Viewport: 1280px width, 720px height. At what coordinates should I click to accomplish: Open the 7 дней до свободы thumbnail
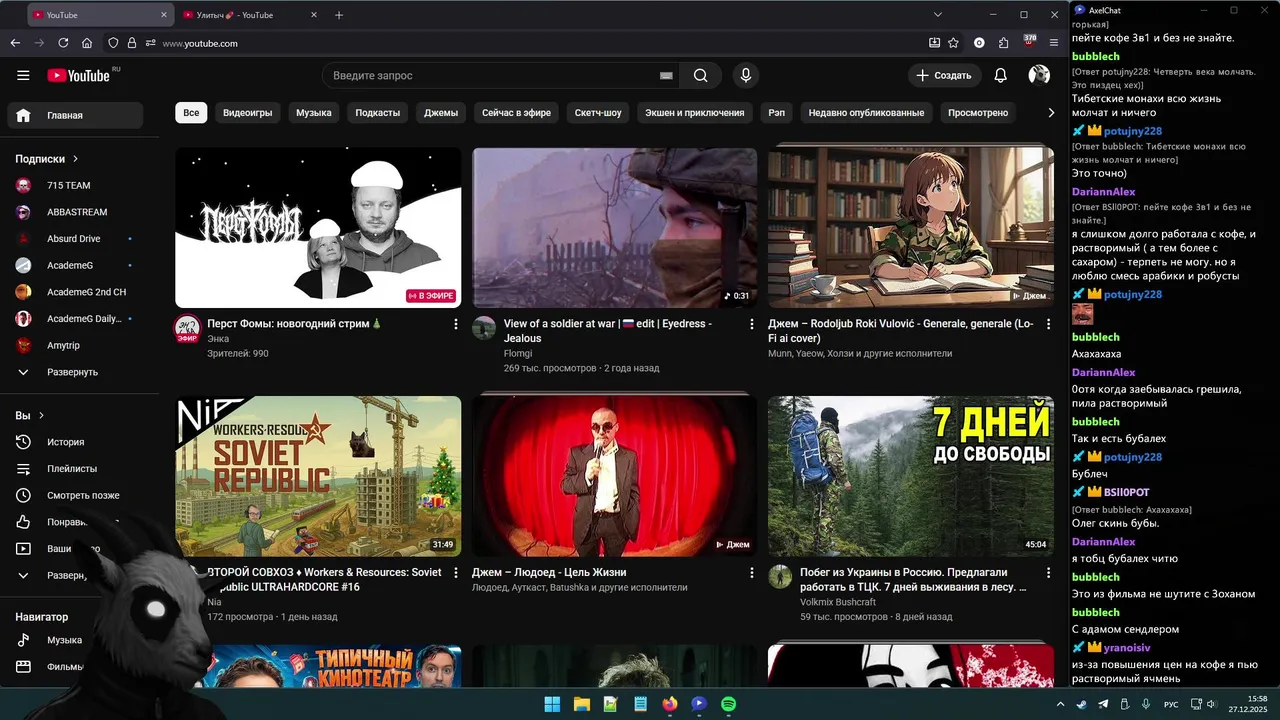pos(911,476)
